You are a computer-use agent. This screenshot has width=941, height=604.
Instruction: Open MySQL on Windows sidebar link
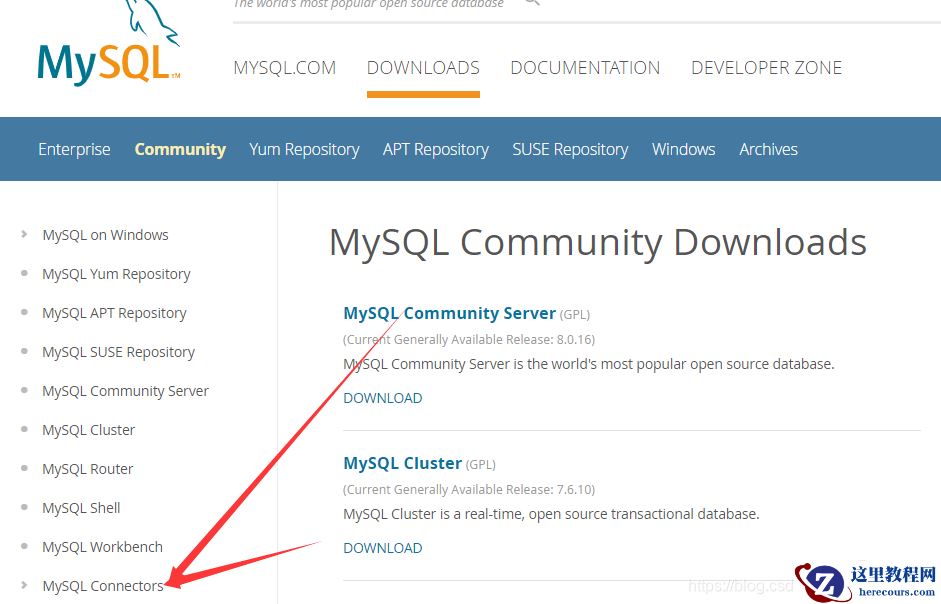click(x=105, y=235)
